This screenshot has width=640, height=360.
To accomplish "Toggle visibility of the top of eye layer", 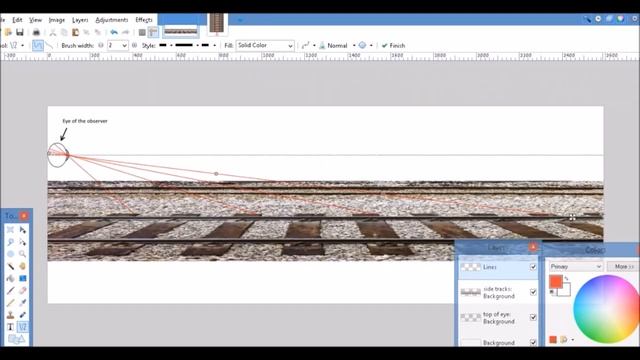I will coord(533,318).
